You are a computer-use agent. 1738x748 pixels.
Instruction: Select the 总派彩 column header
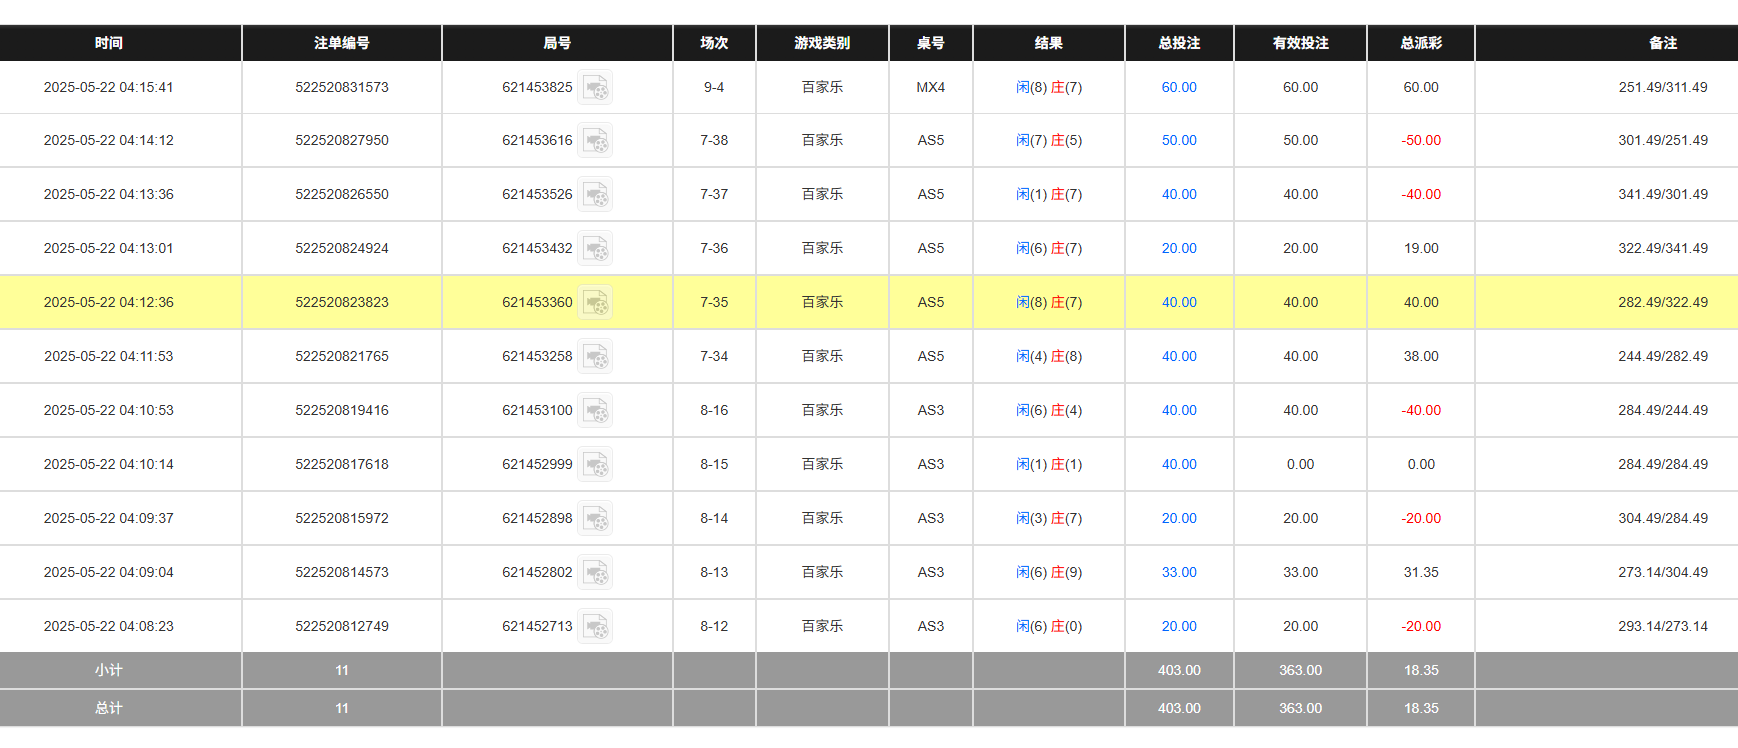(1420, 43)
